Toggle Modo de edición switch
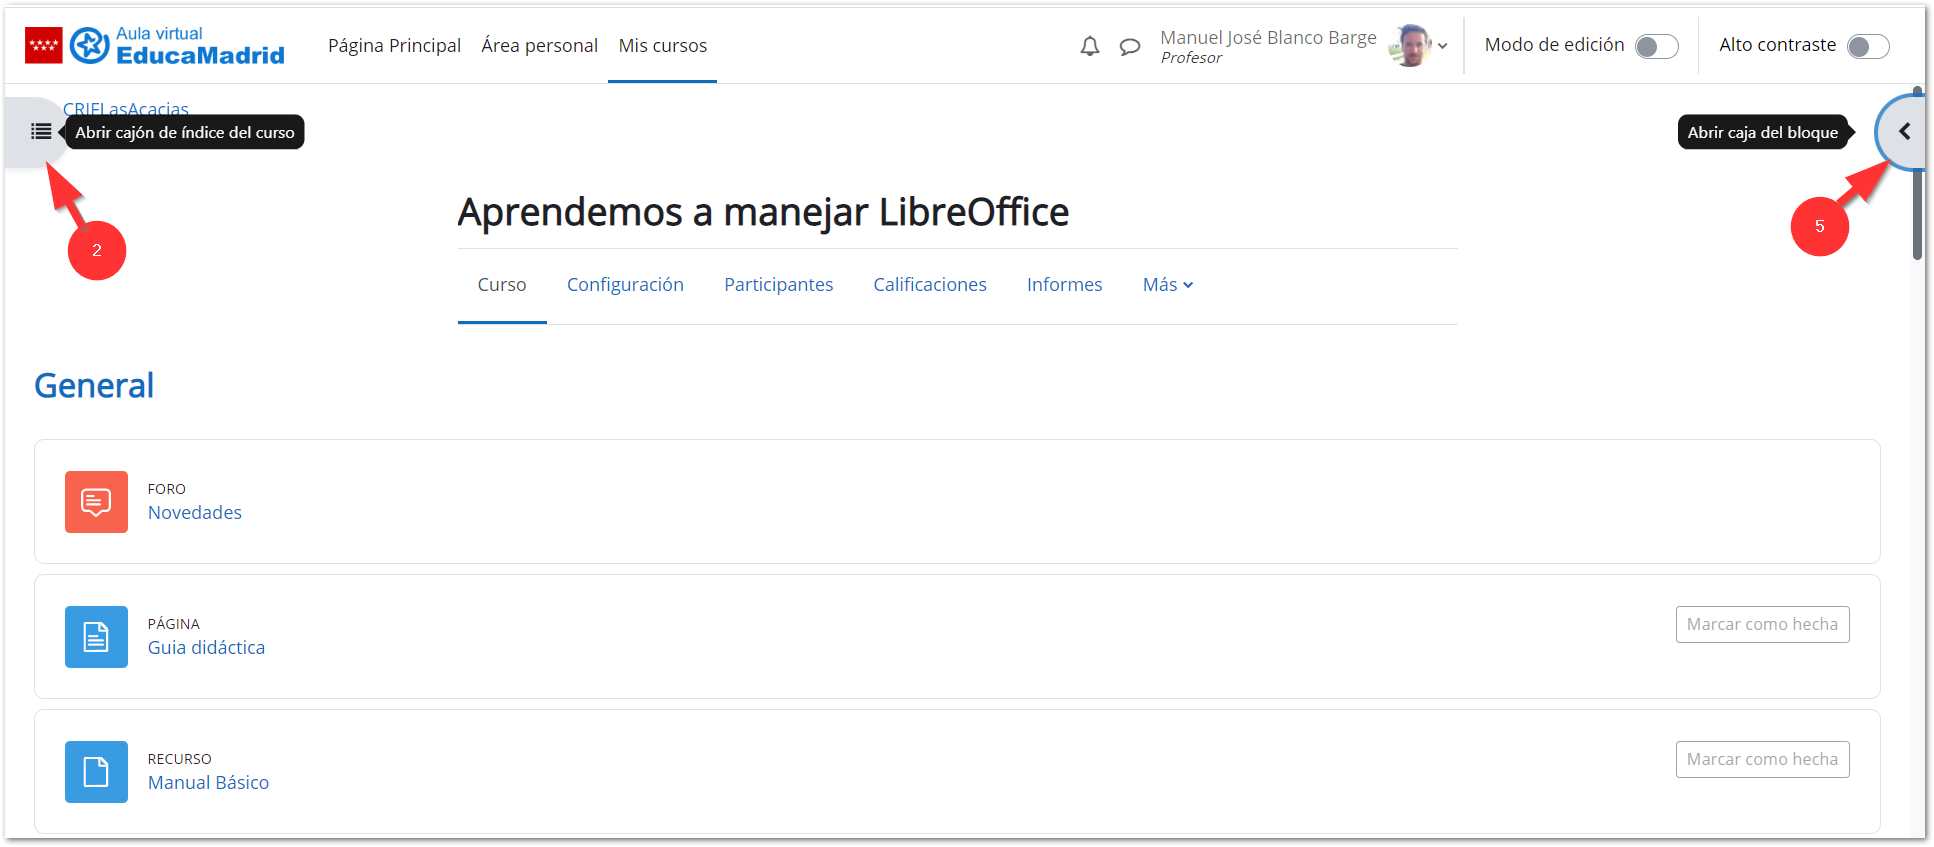The image size is (1934, 847). tap(1656, 46)
